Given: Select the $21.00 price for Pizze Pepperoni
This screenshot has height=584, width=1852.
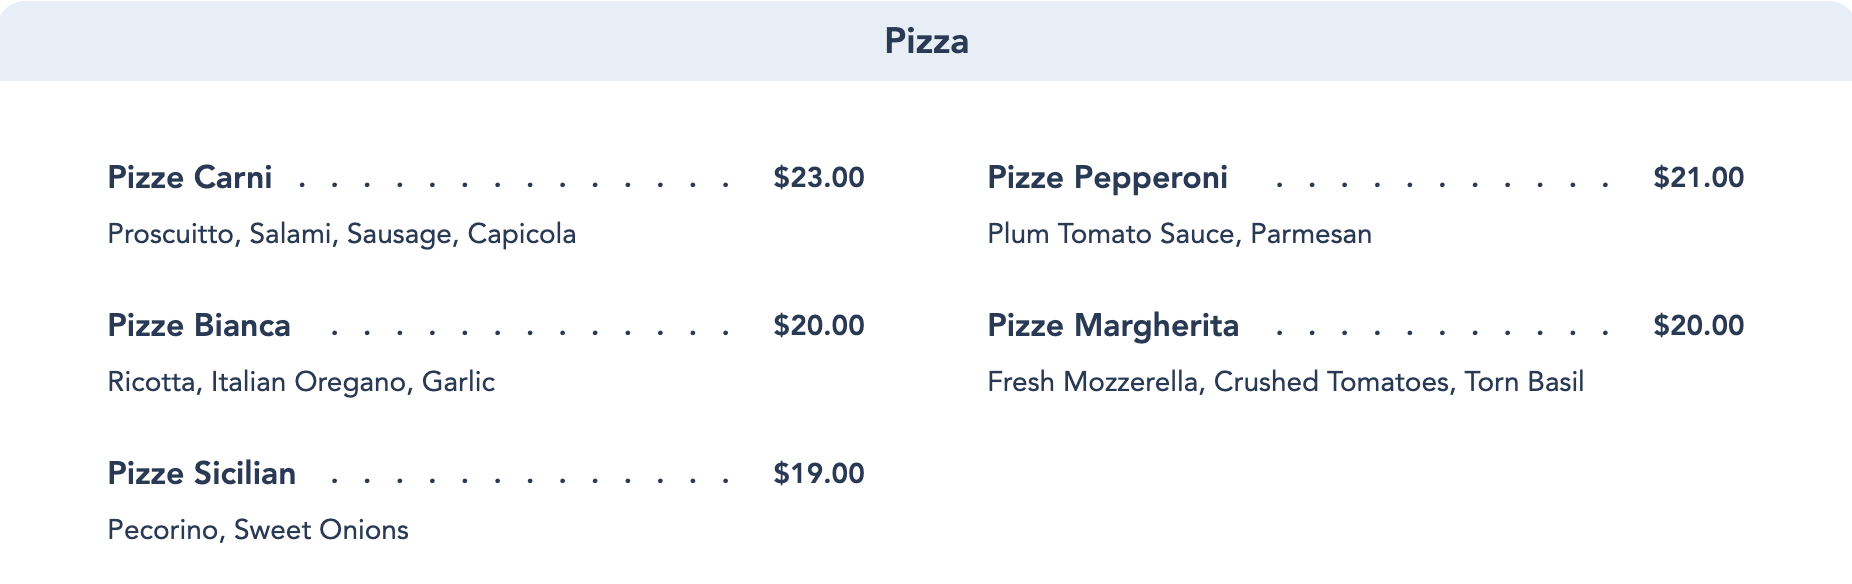Looking at the screenshot, I should click(1698, 177).
